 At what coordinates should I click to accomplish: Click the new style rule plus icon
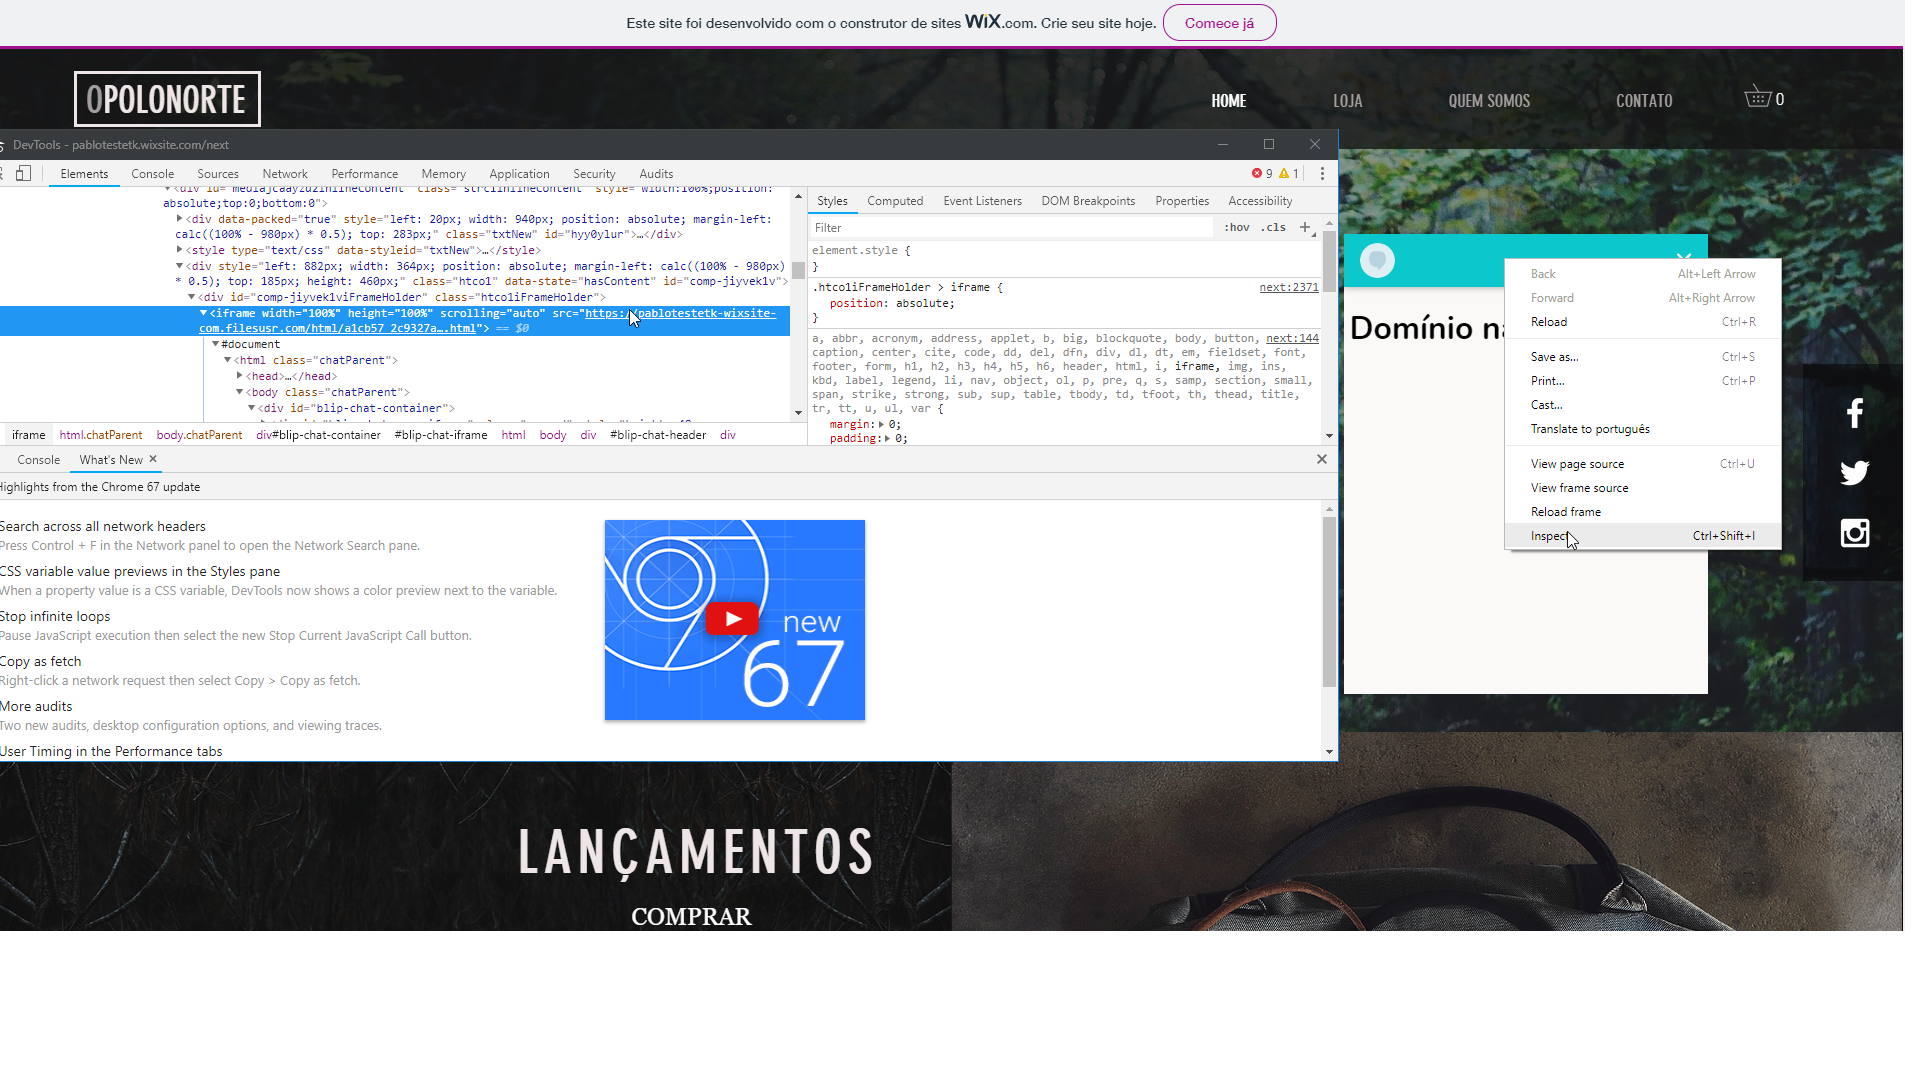tap(1306, 227)
